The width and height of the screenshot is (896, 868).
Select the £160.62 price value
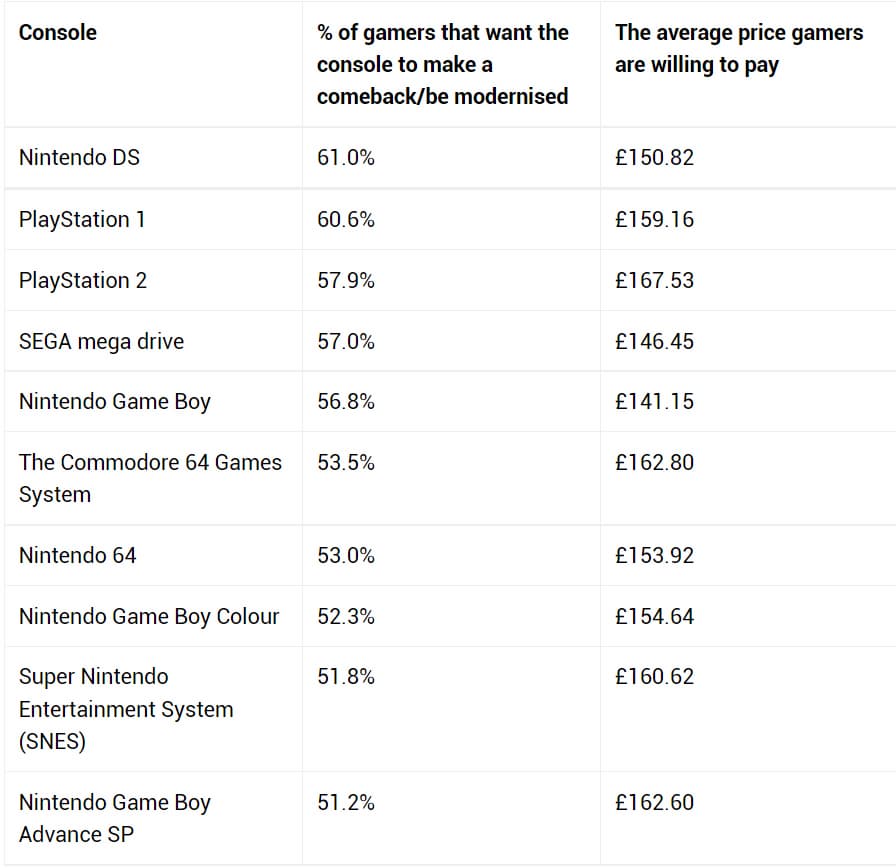(654, 677)
